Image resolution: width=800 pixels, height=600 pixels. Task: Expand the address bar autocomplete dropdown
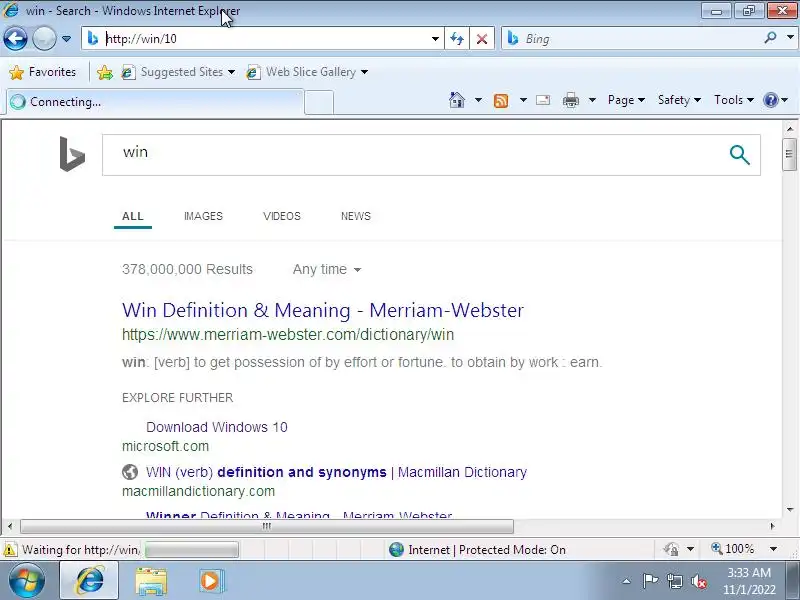[x=435, y=39]
